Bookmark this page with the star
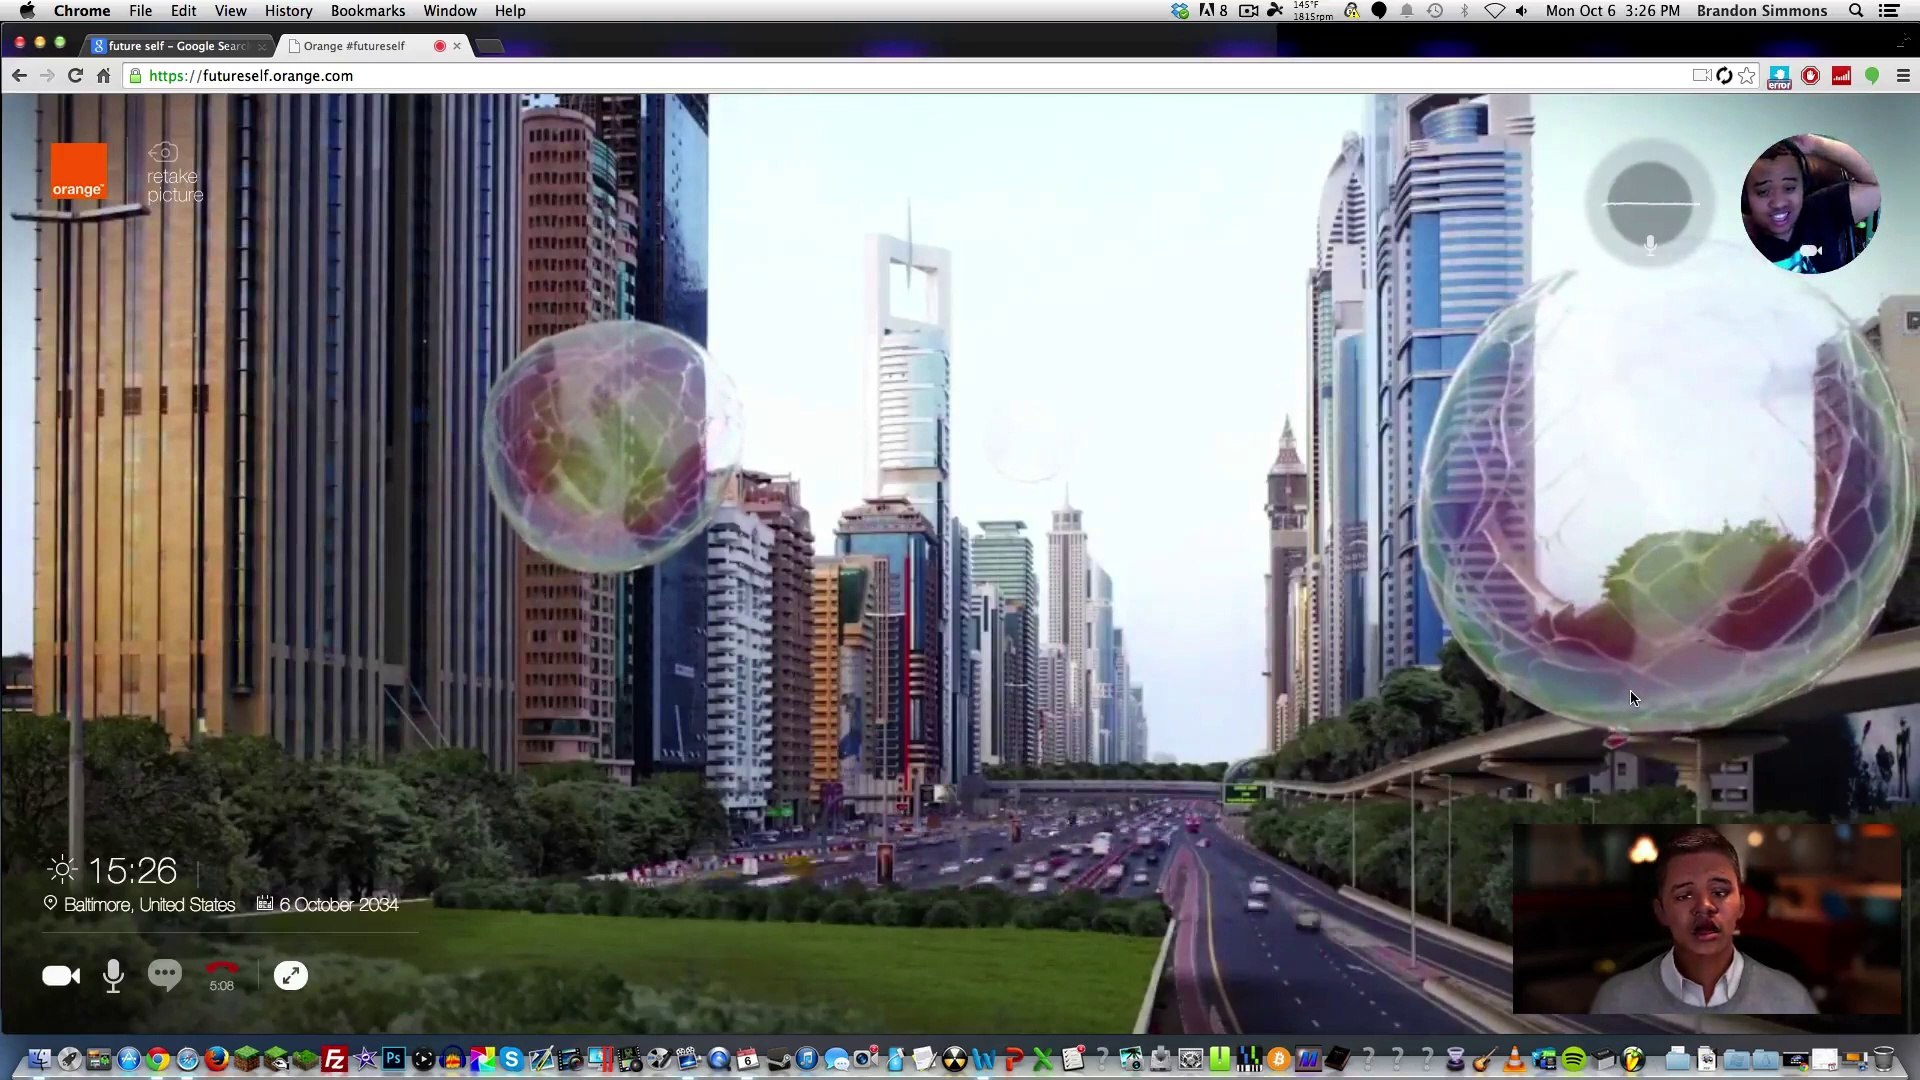 (x=1747, y=76)
